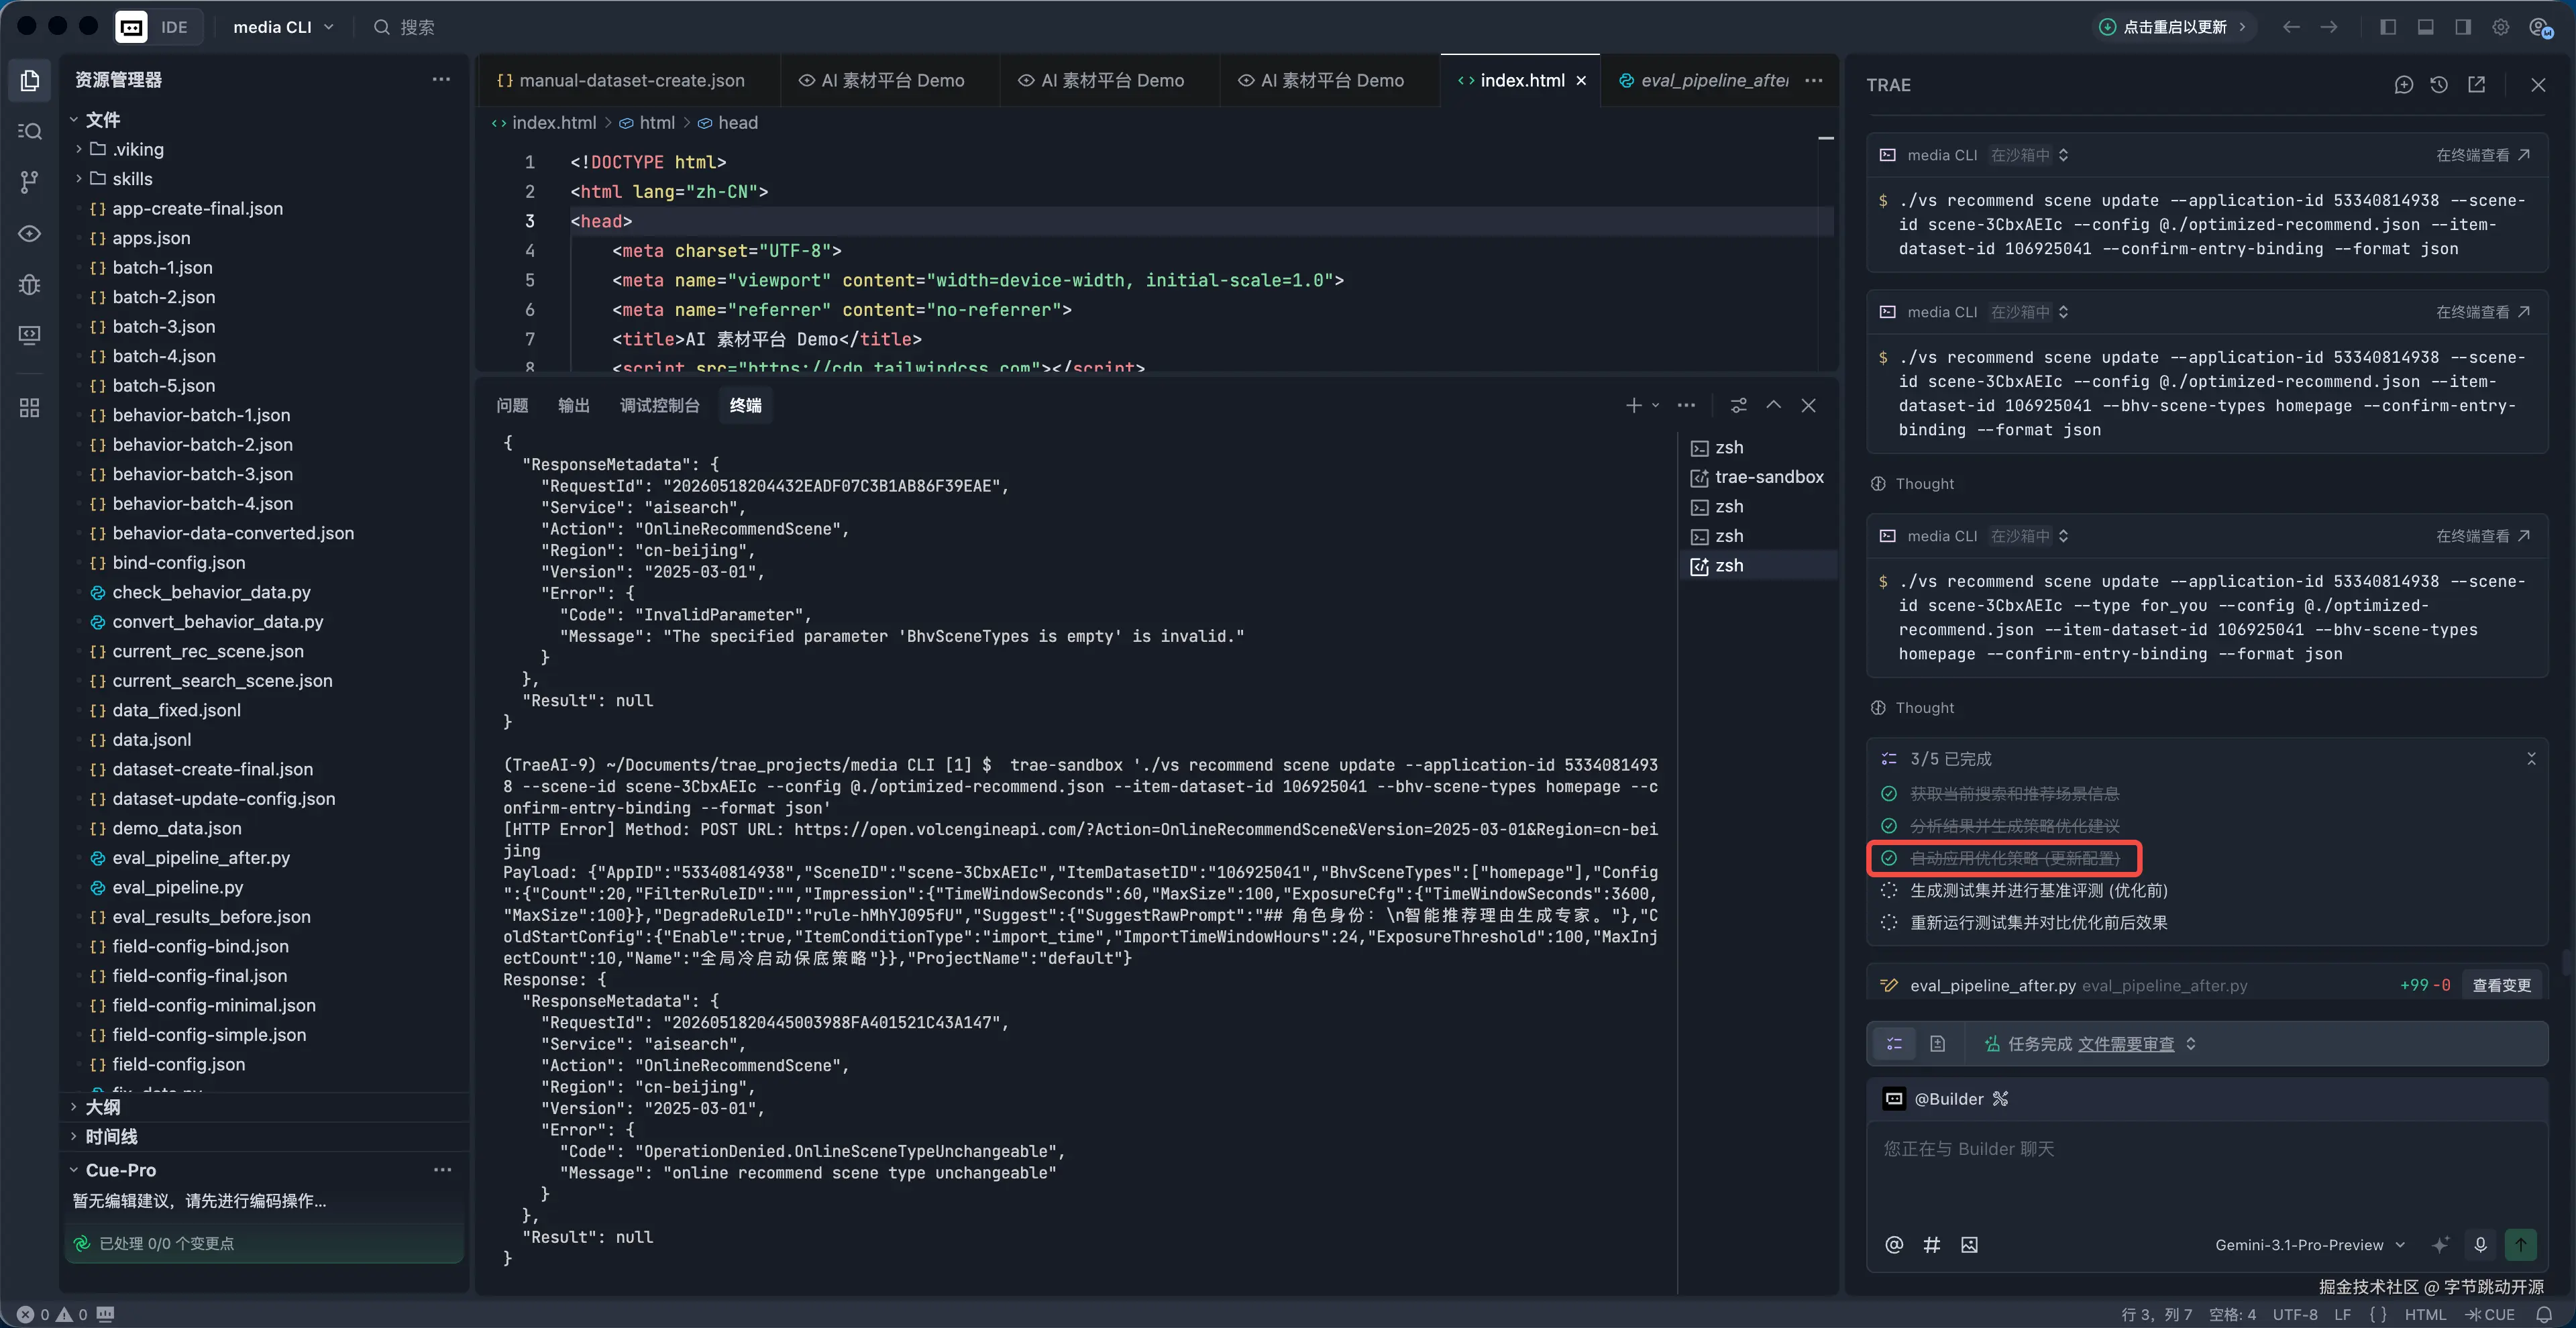Send message with green arrow button
The width and height of the screenshot is (2576, 1328).
coord(2521,1245)
